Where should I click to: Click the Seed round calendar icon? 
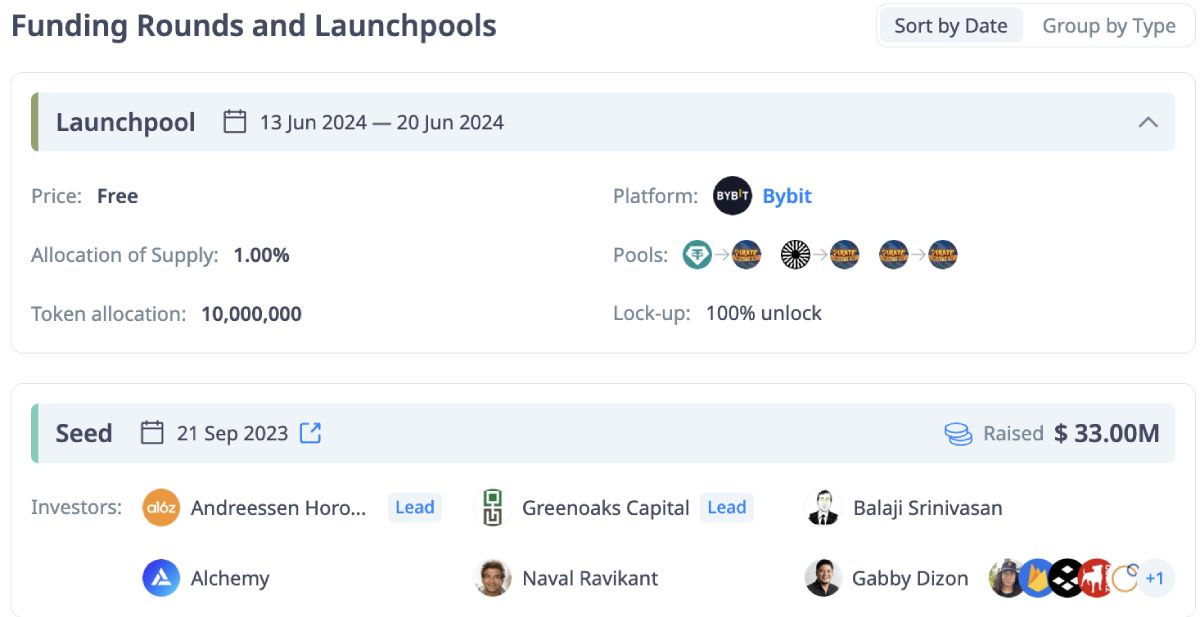pyautogui.click(x=152, y=433)
